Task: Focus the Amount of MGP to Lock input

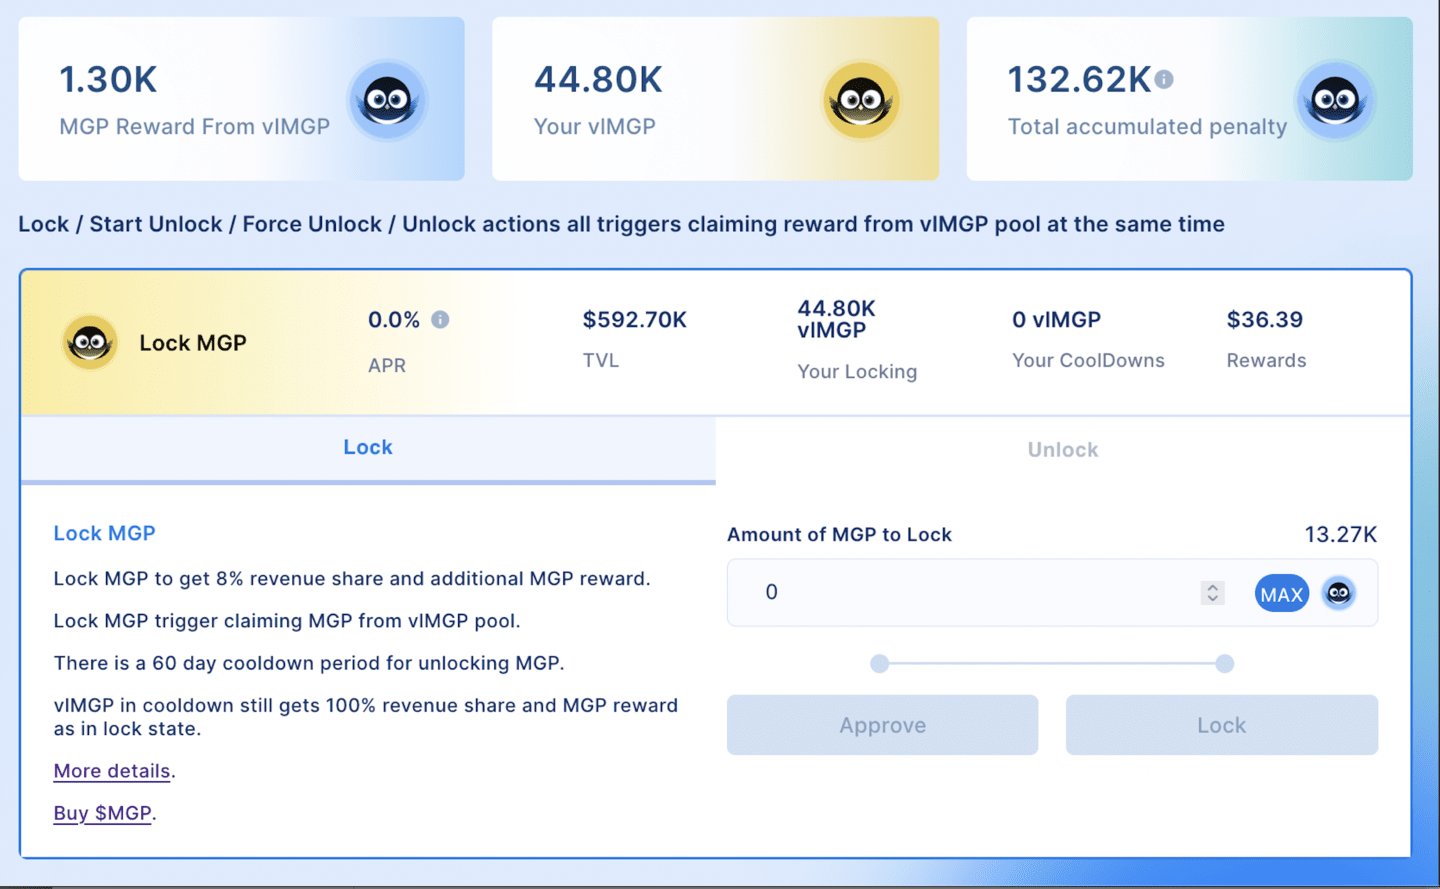Action: coord(960,593)
